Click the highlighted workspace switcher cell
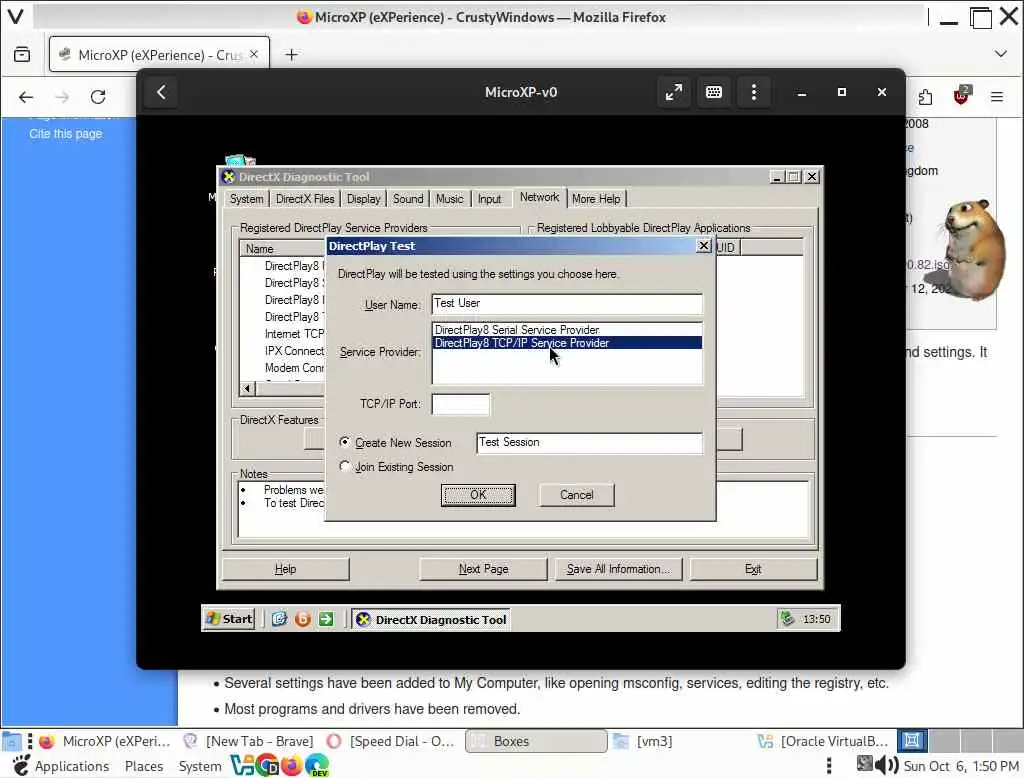 click(x=912, y=740)
